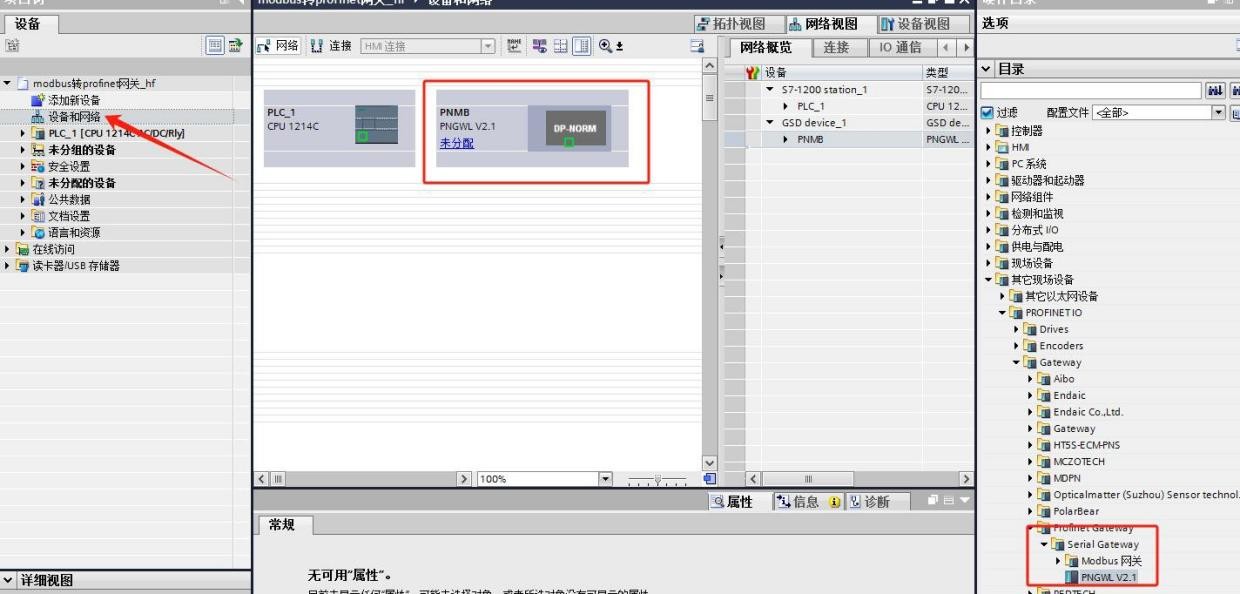Click the 网络 network button in the toolbar
The height and width of the screenshot is (594, 1240).
click(x=279, y=46)
